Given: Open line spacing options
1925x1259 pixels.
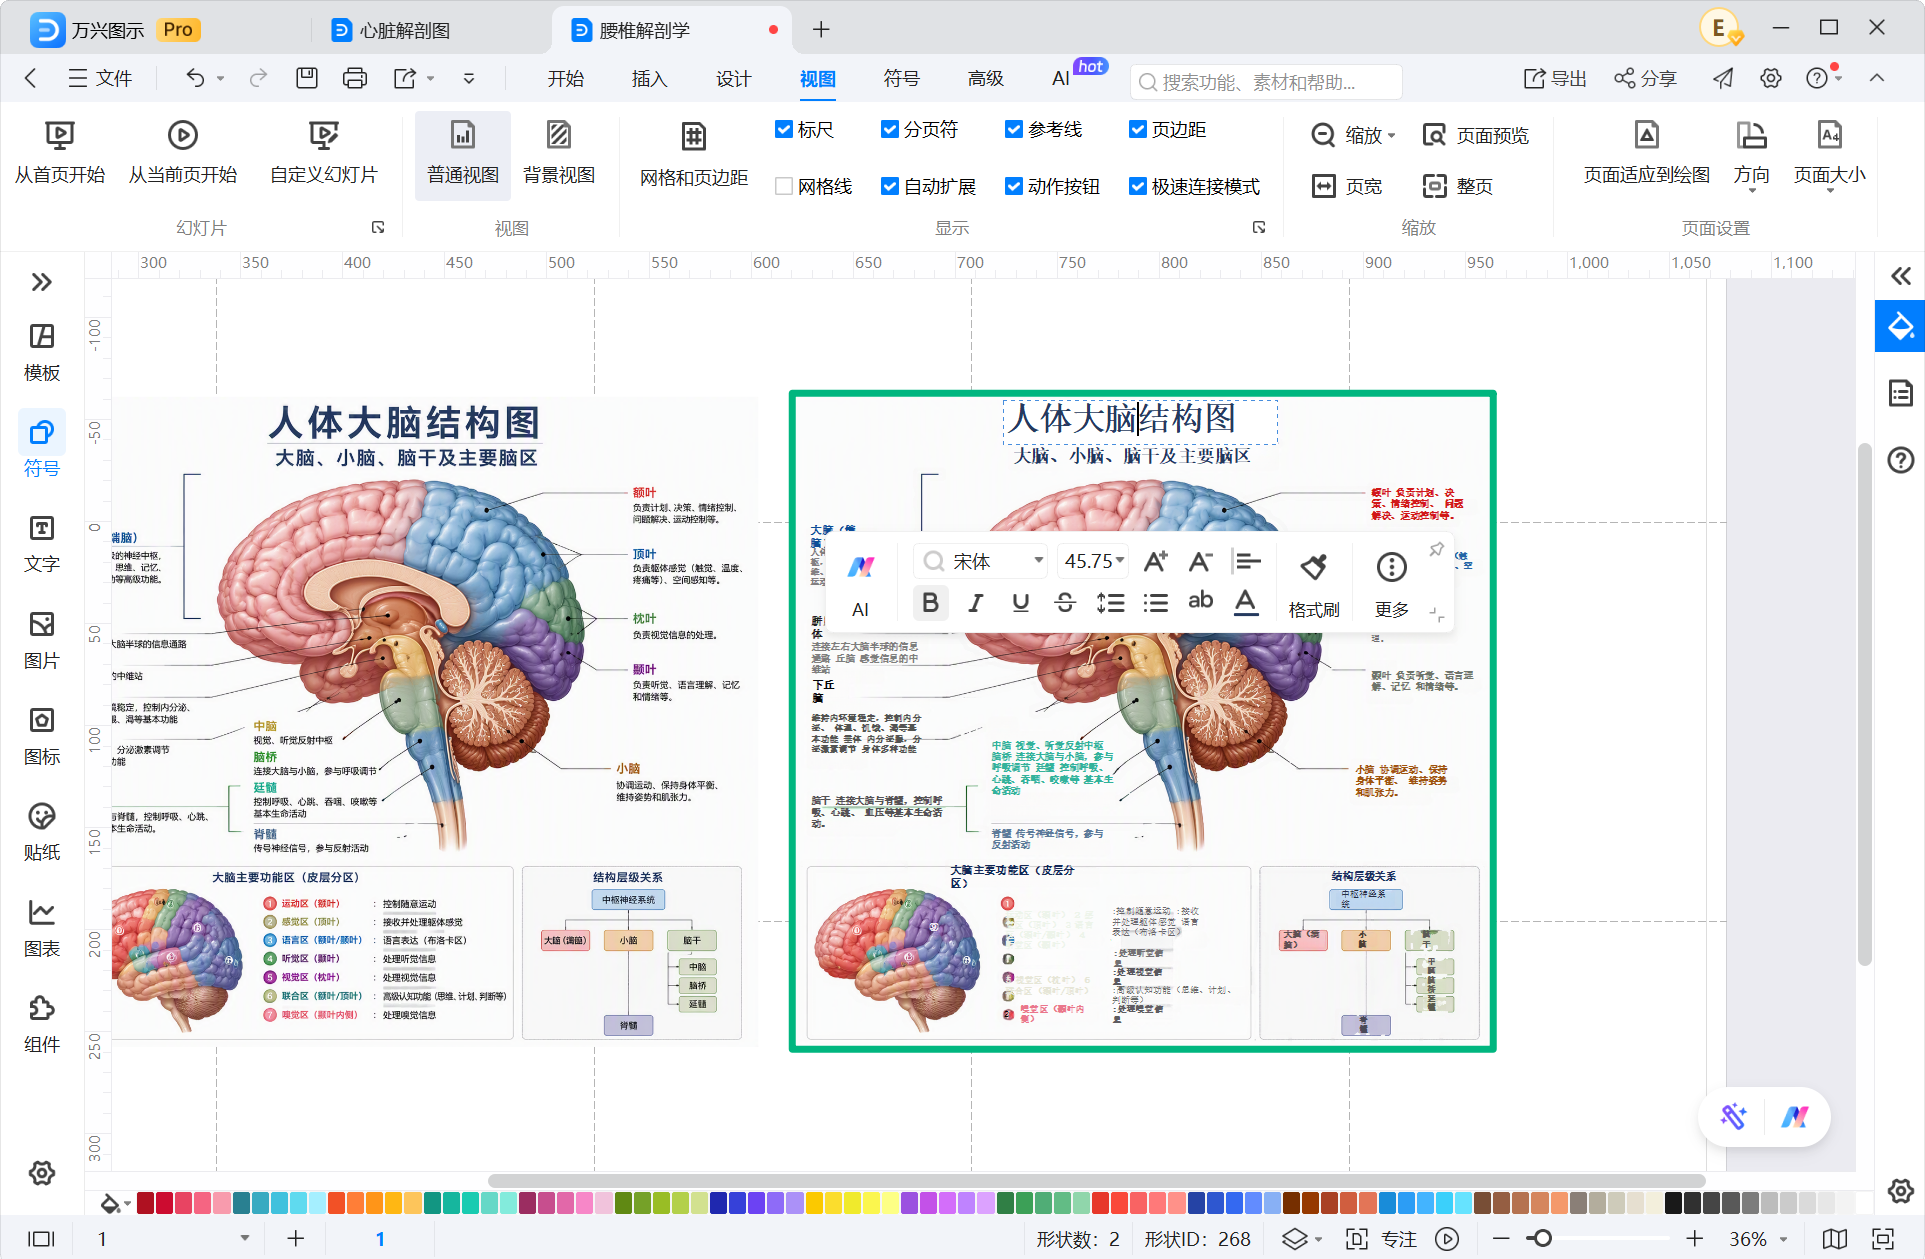Looking at the screenshot, I should 1110,603.
